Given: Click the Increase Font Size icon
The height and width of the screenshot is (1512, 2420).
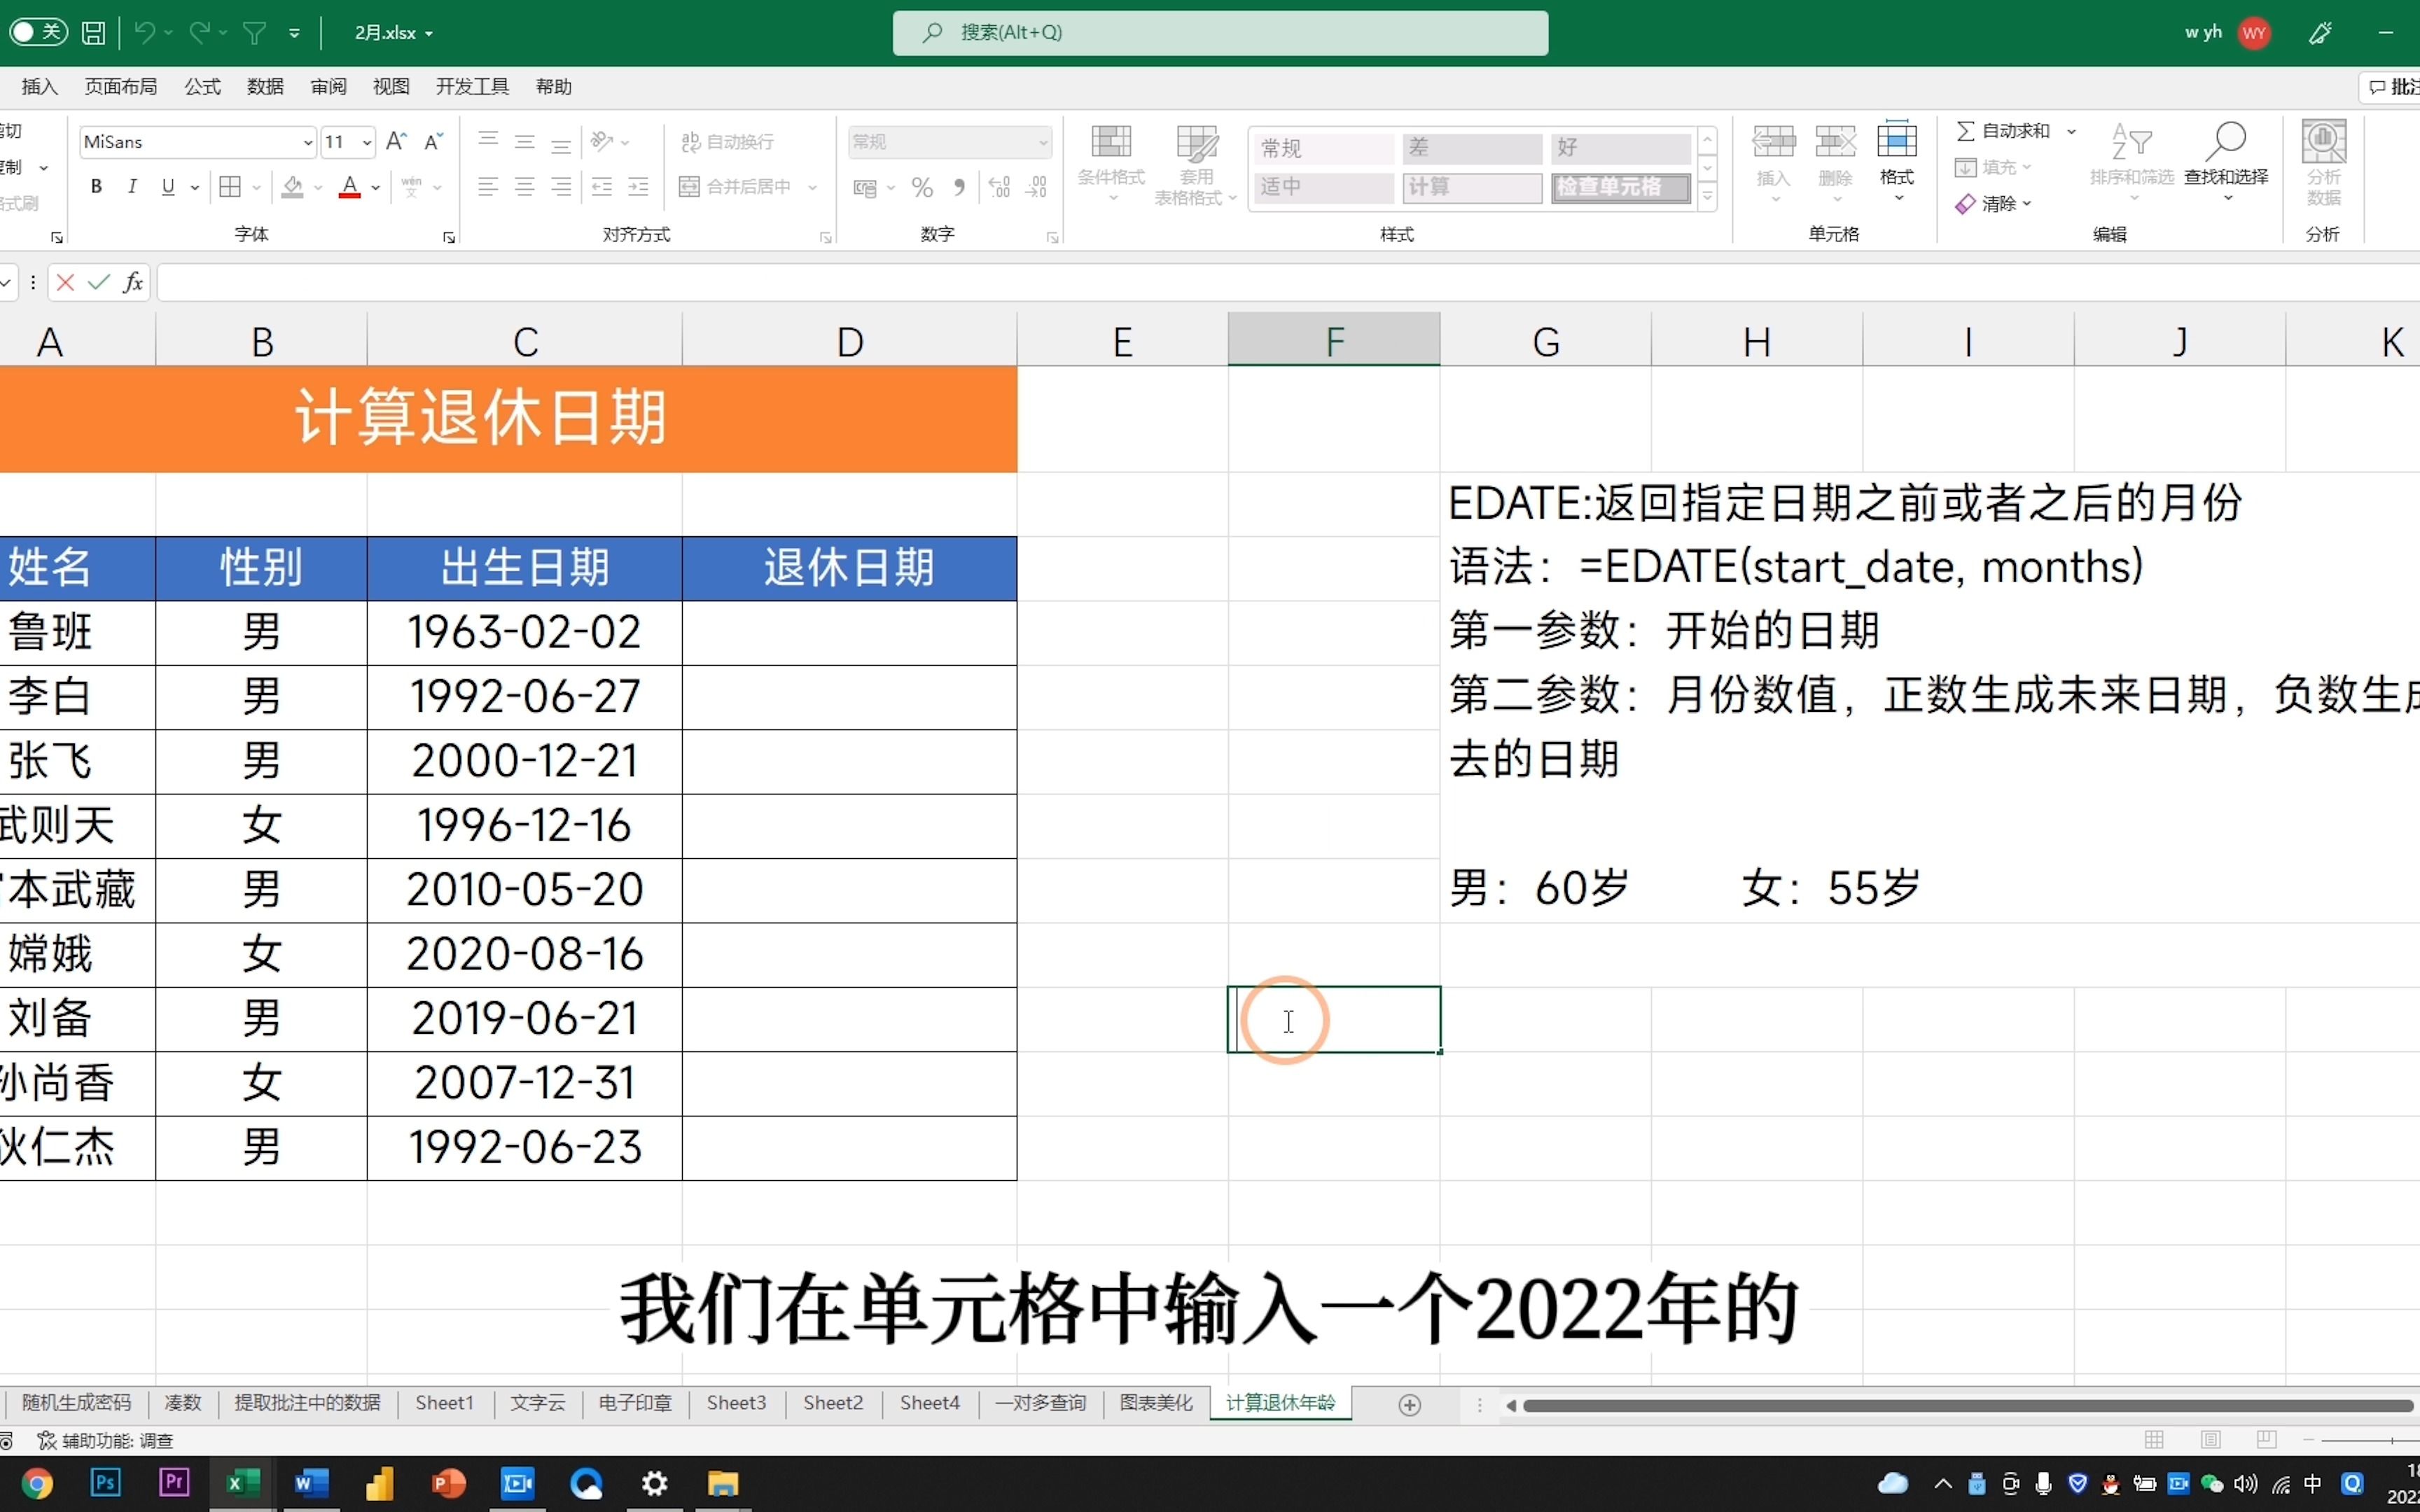Looking at the screenshot, I should [x=396, y=142].
